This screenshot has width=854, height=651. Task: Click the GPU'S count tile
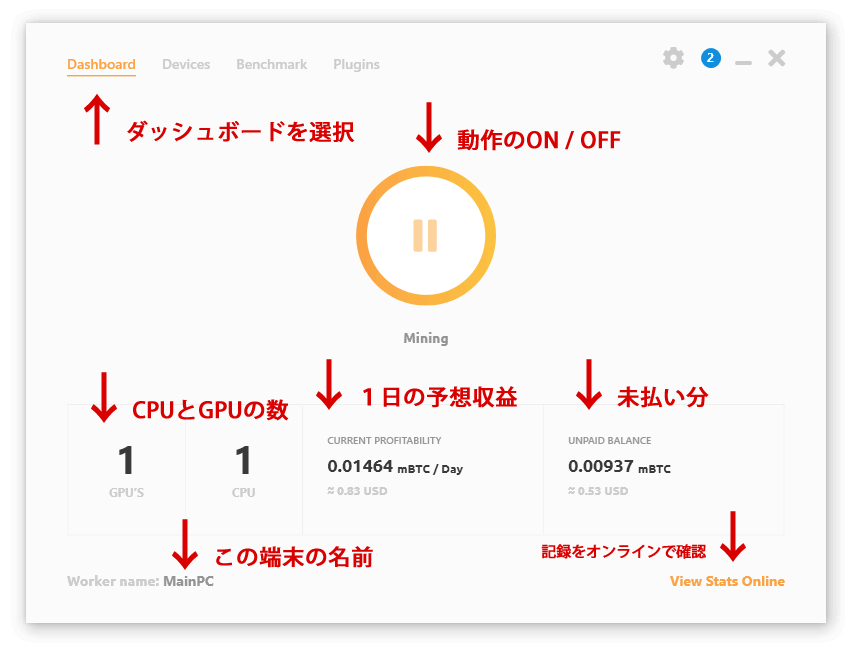[126, 469]
